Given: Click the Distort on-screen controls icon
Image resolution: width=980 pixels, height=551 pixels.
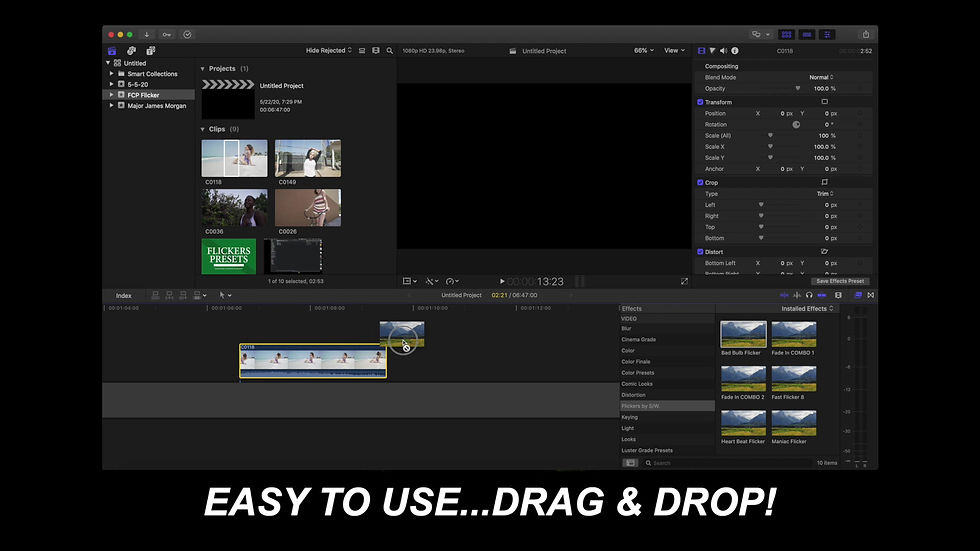Looking at the screenshot, I should tap(824, 252).
